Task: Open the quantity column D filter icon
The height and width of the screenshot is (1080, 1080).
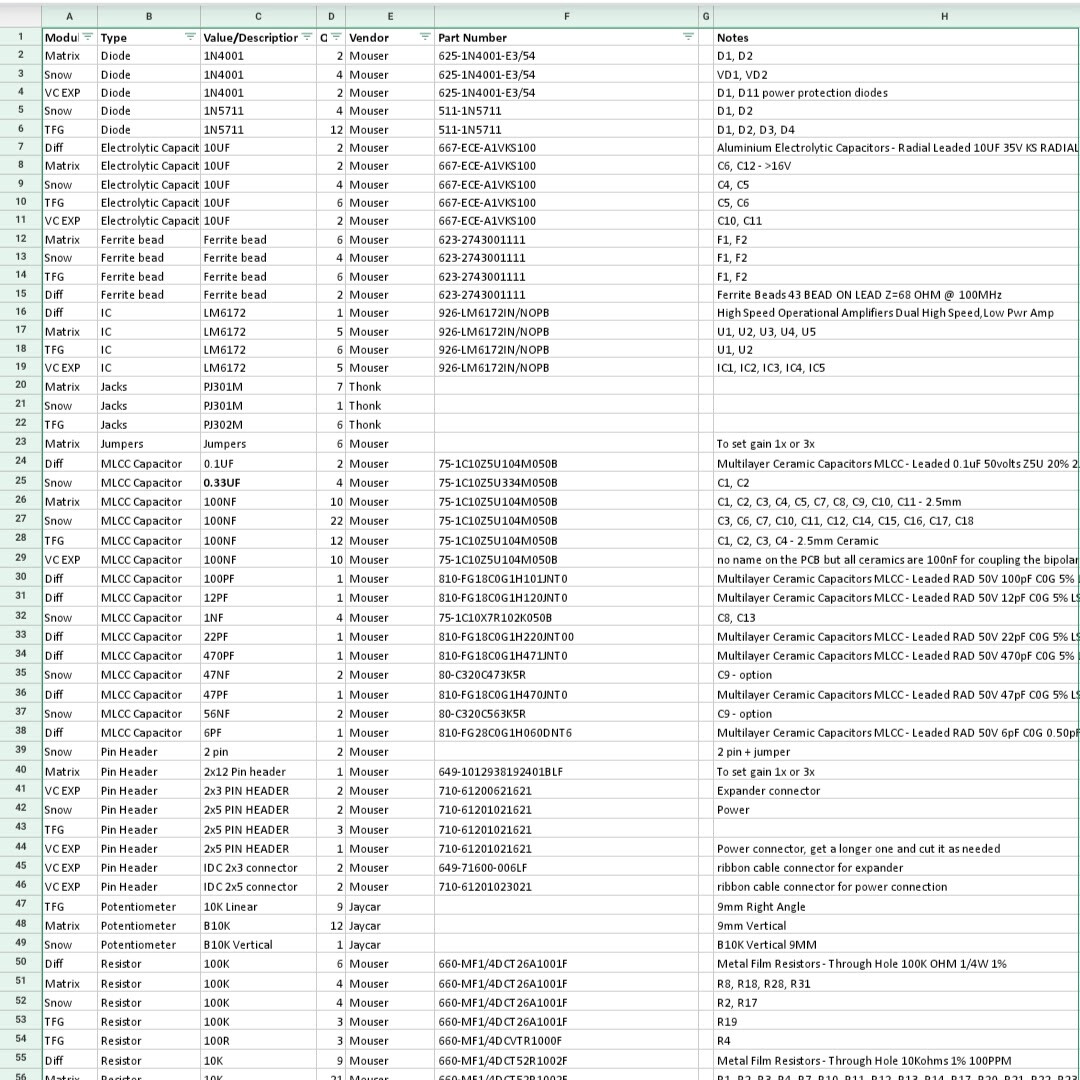Action: coord(336,37)
